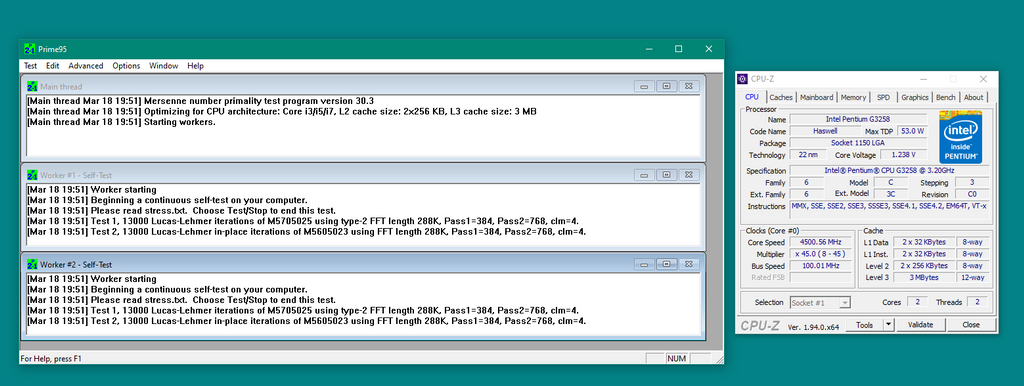Click the Main thread child window title bar
The height and width of the screenshot is (386, 1024).
coord(364,86)
